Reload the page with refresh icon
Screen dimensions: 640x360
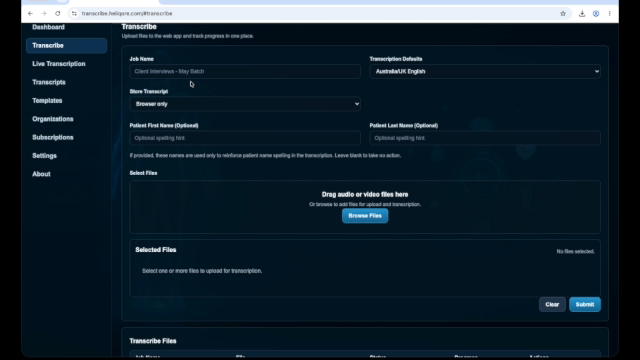58,13
